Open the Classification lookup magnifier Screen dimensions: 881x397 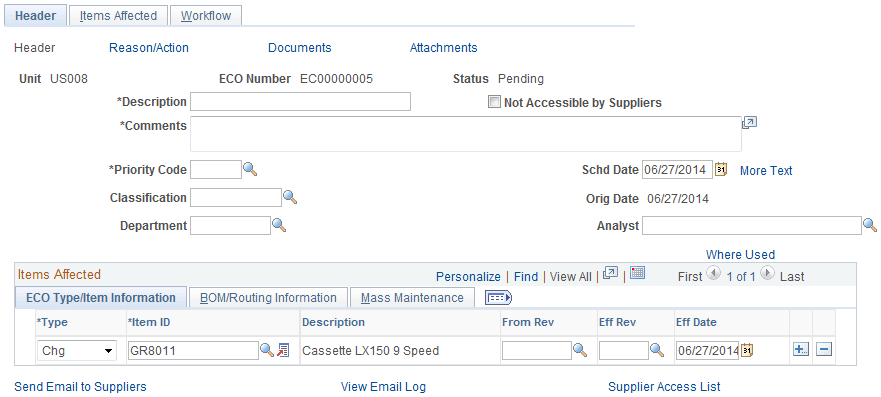pyautogui.click(x=289, y=197)
